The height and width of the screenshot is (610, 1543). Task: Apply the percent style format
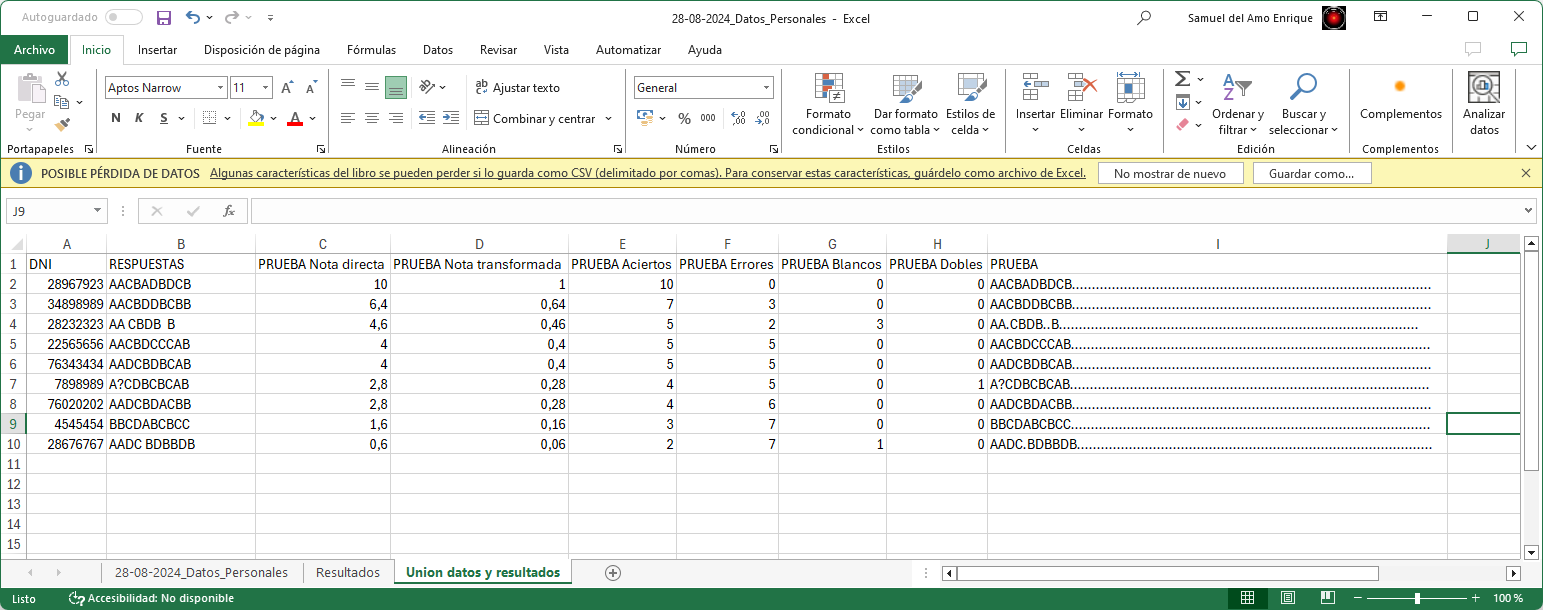(x=685, y=118)
